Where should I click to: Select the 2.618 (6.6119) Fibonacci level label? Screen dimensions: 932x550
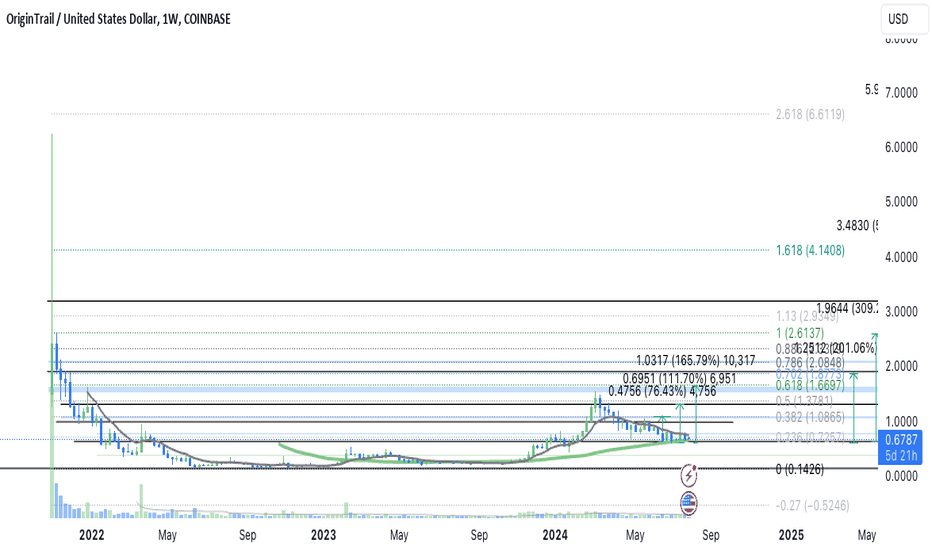810,115
